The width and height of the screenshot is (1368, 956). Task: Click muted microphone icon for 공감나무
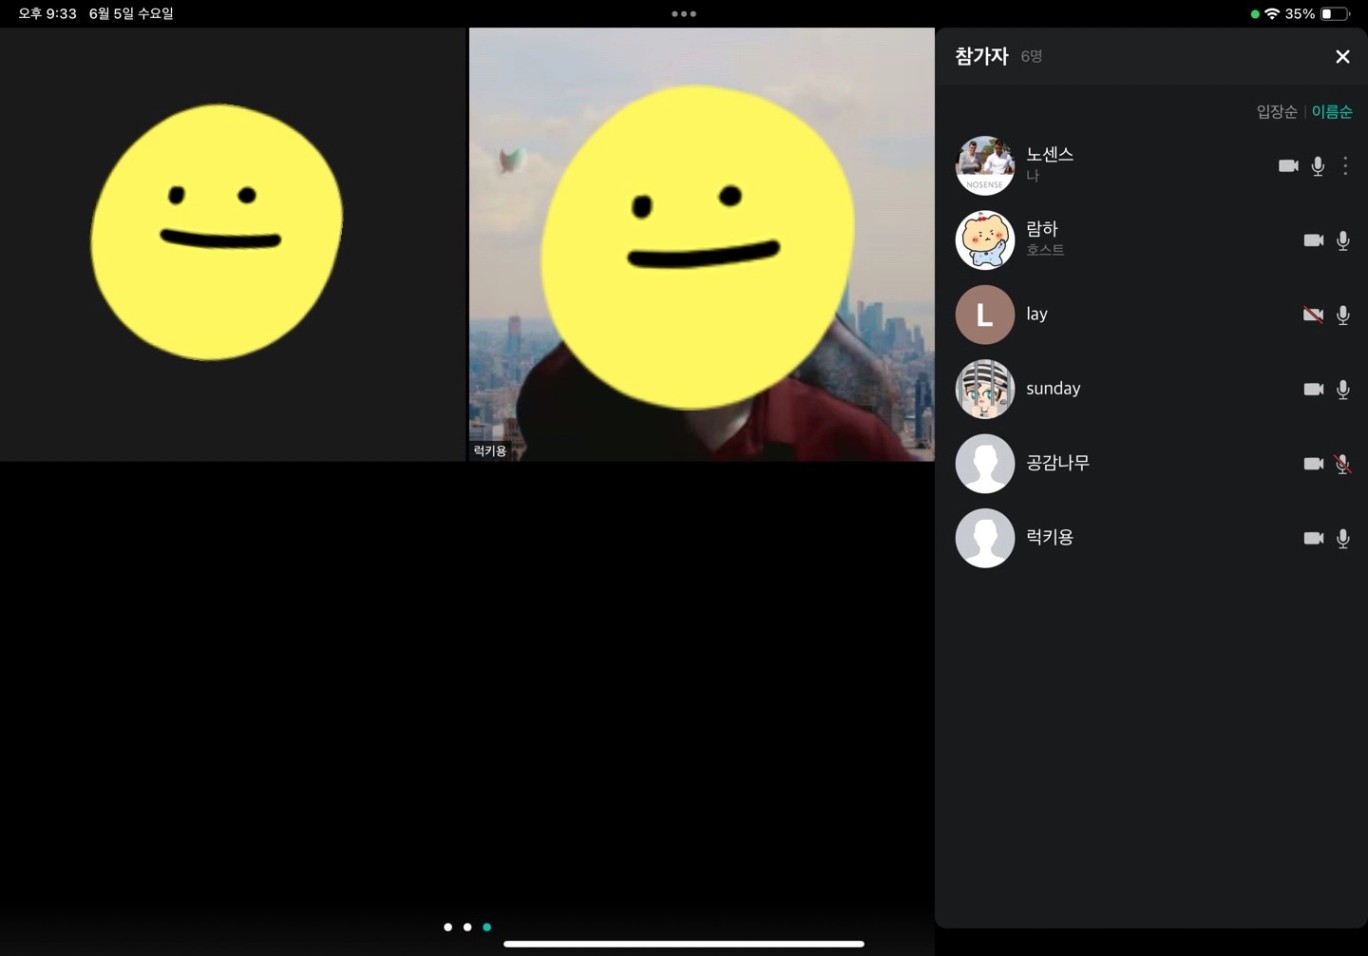[1343, 463]
